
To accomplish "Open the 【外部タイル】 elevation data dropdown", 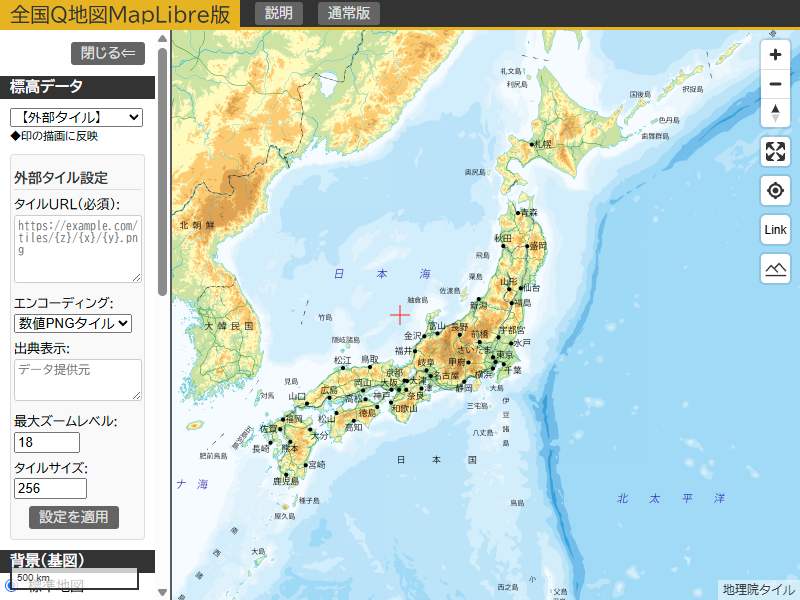I will tap(76, 118).
